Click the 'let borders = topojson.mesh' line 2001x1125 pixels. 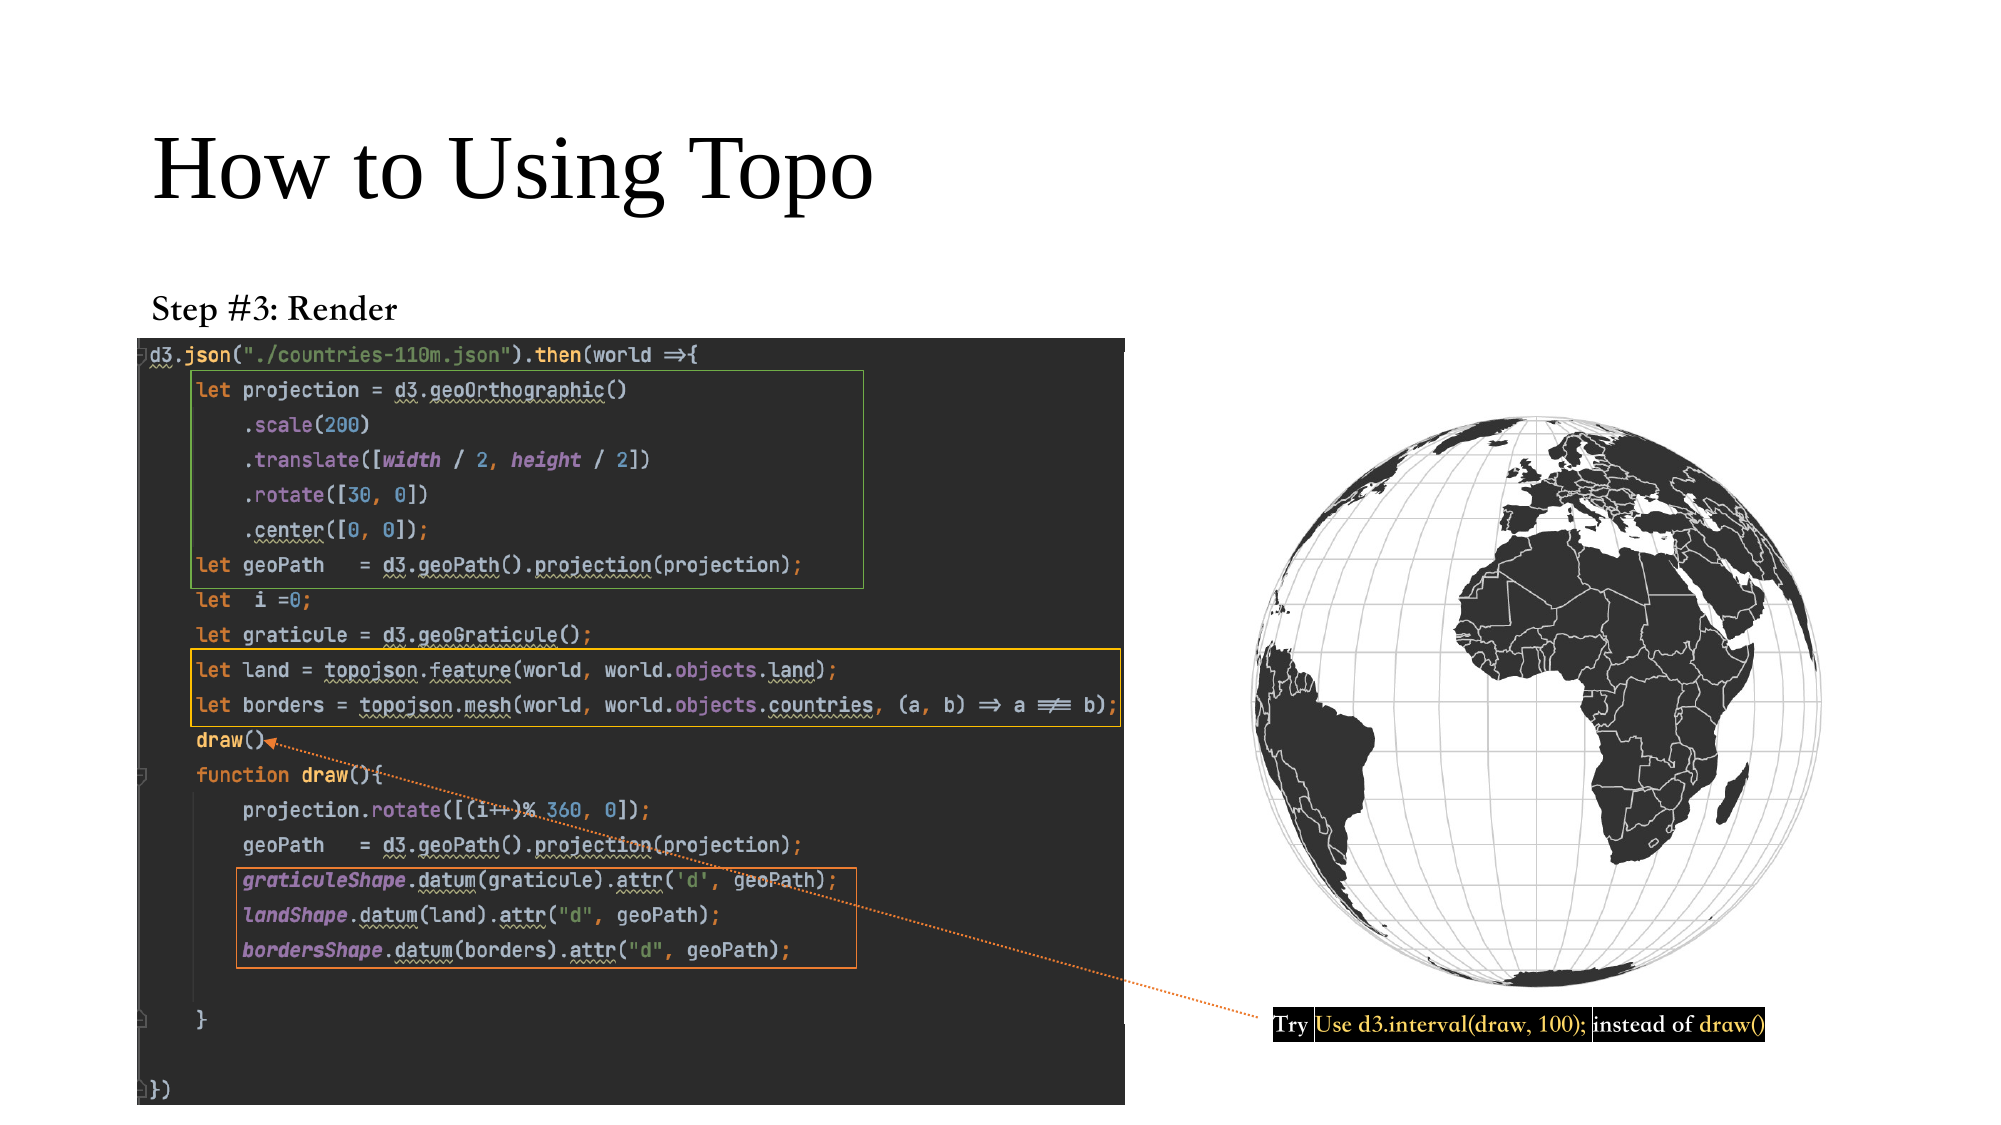tap(656, 705)
